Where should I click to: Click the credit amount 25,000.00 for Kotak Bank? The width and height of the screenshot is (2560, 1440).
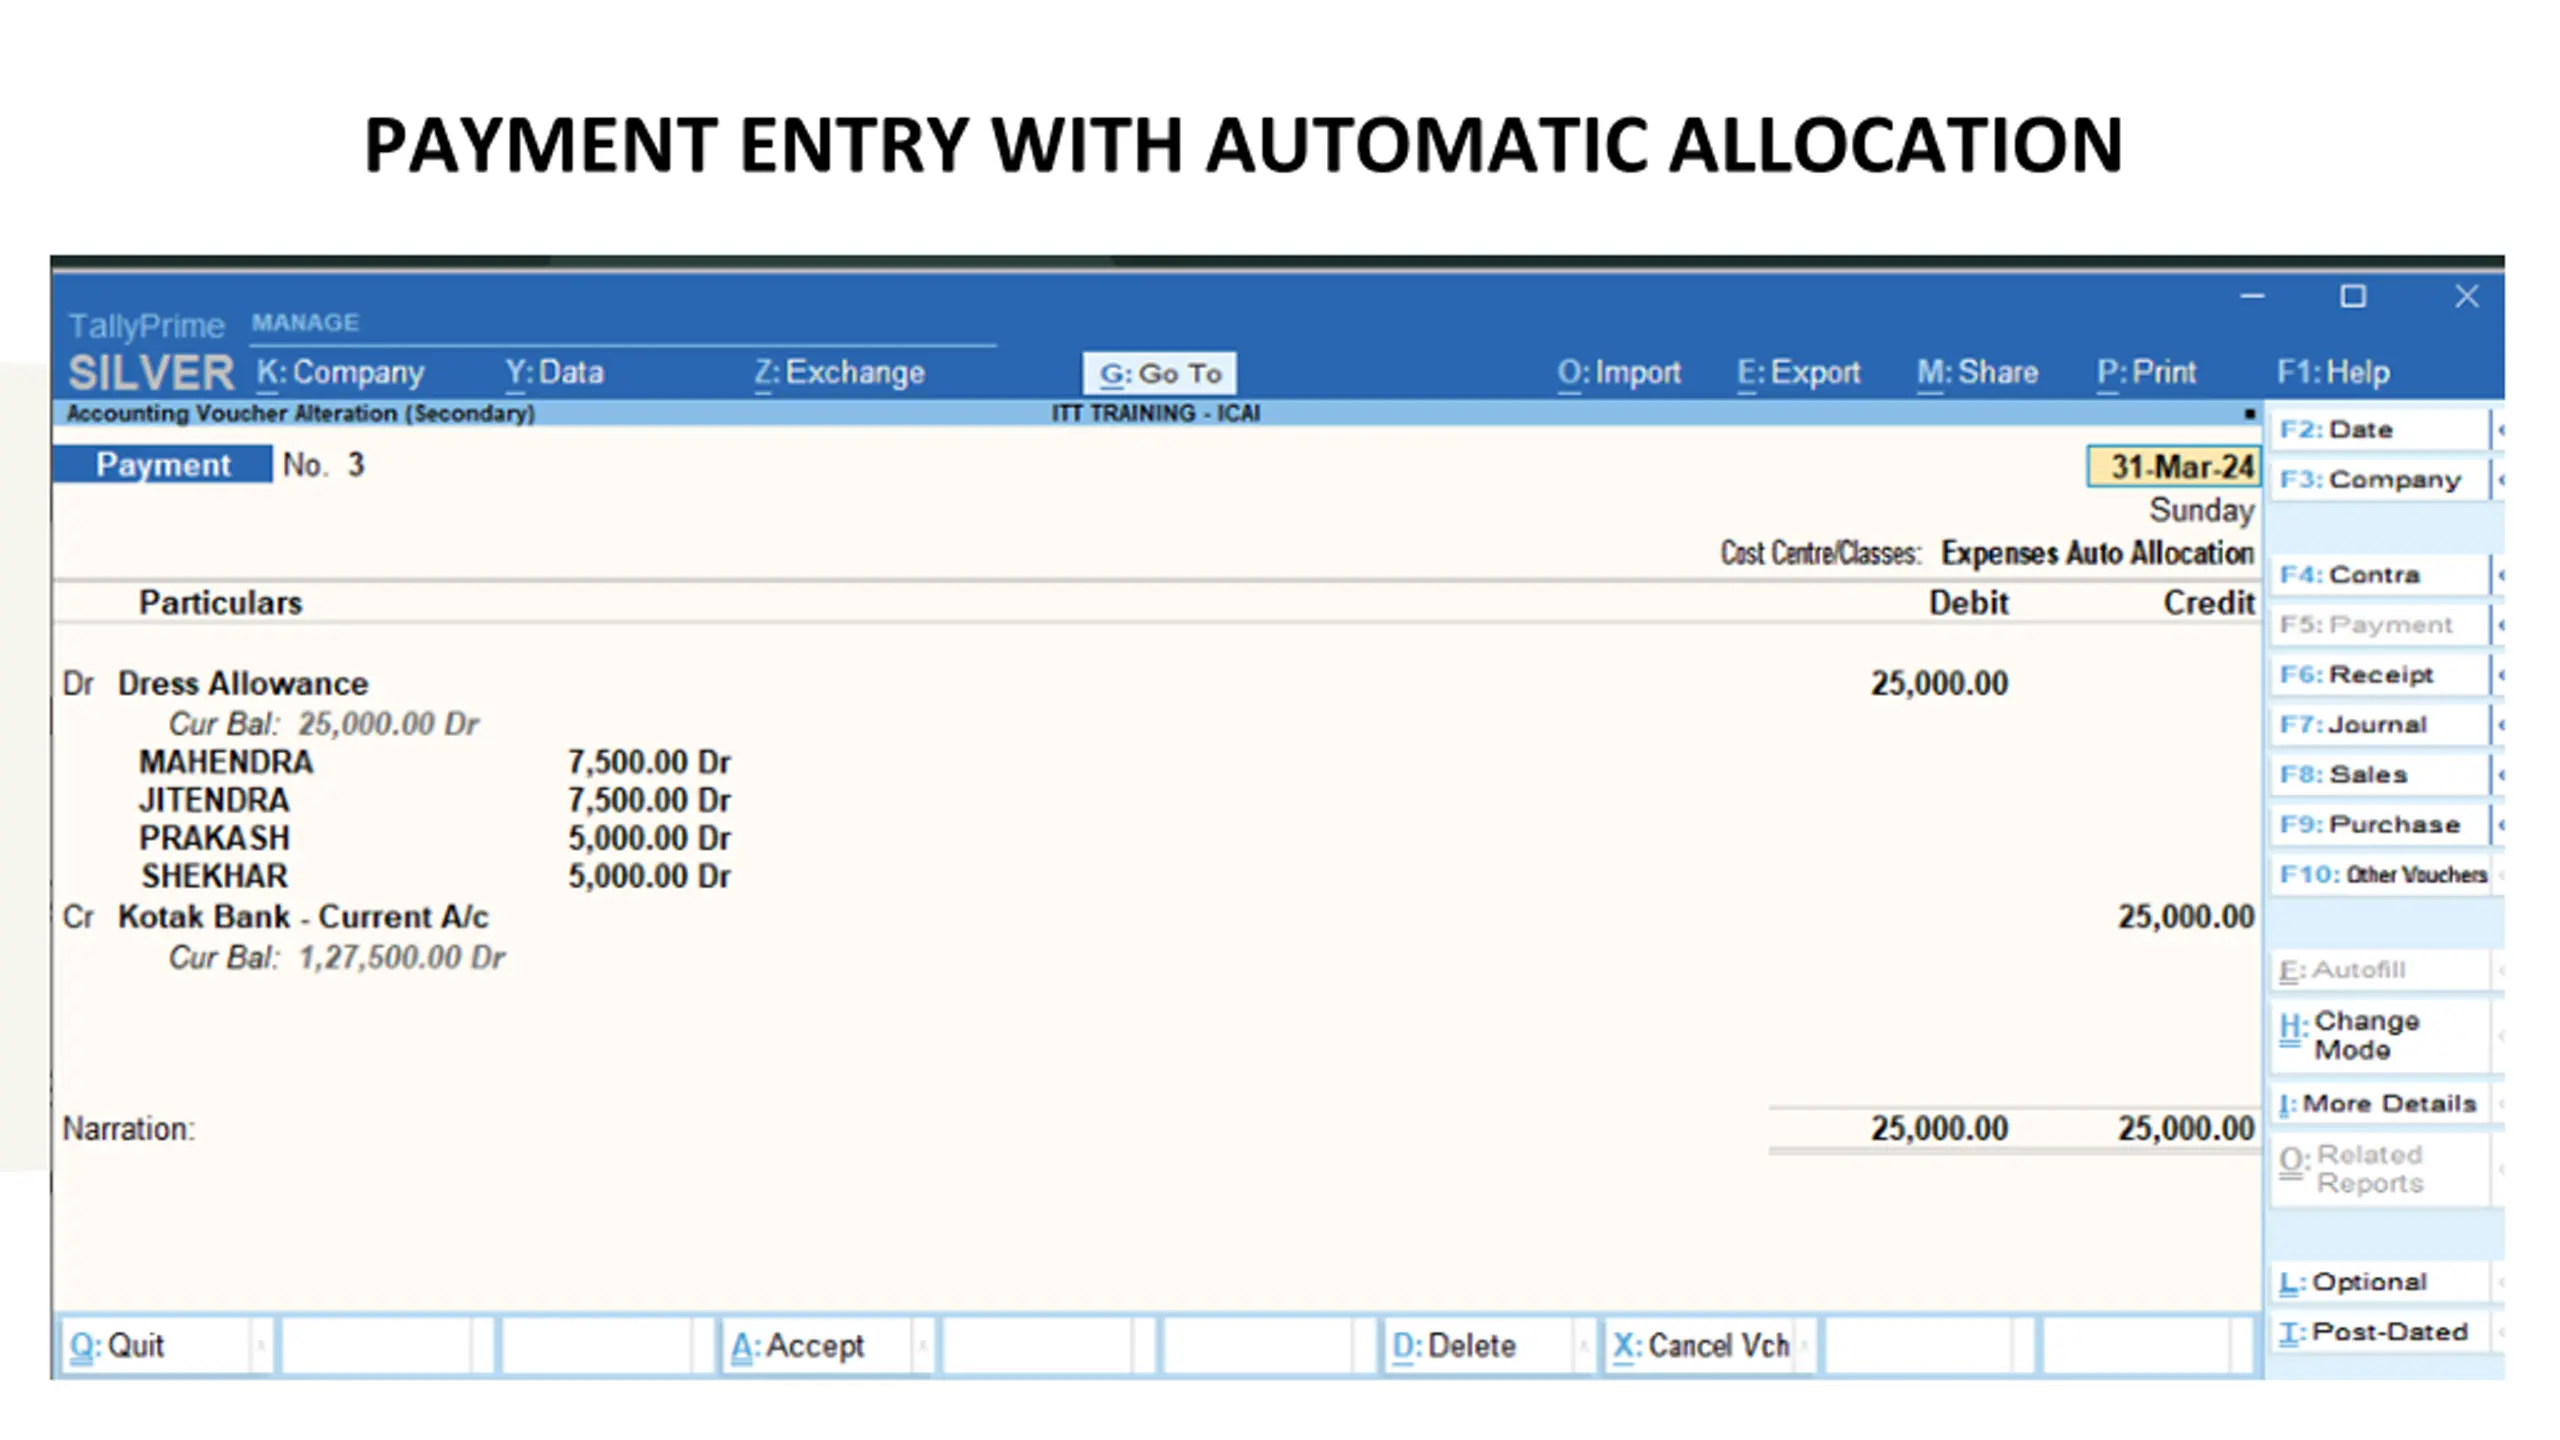2186,917
